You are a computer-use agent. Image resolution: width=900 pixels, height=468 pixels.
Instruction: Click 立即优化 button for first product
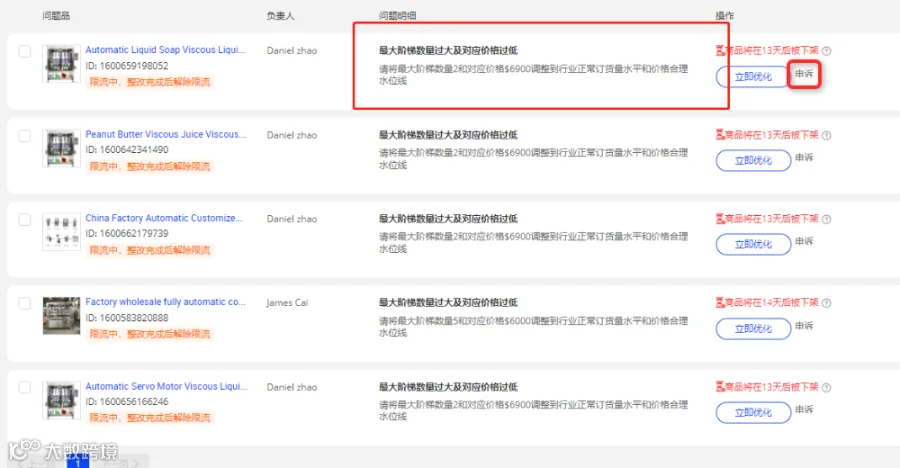[x=753, y=77]
